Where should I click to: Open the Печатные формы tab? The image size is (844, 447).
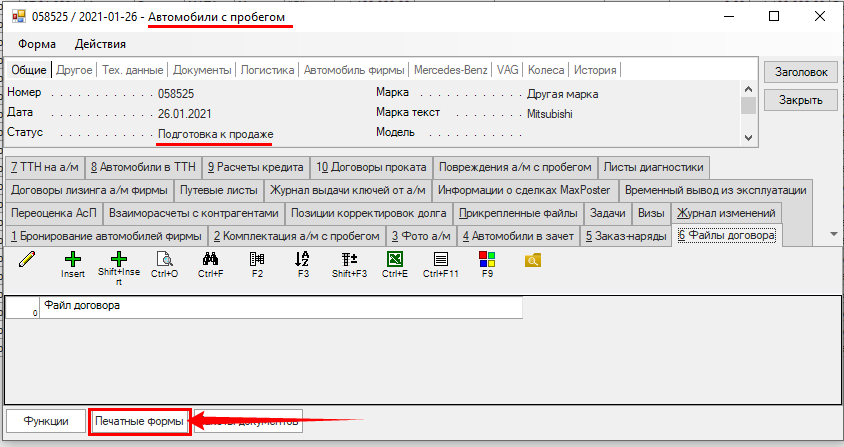[140, 422]
